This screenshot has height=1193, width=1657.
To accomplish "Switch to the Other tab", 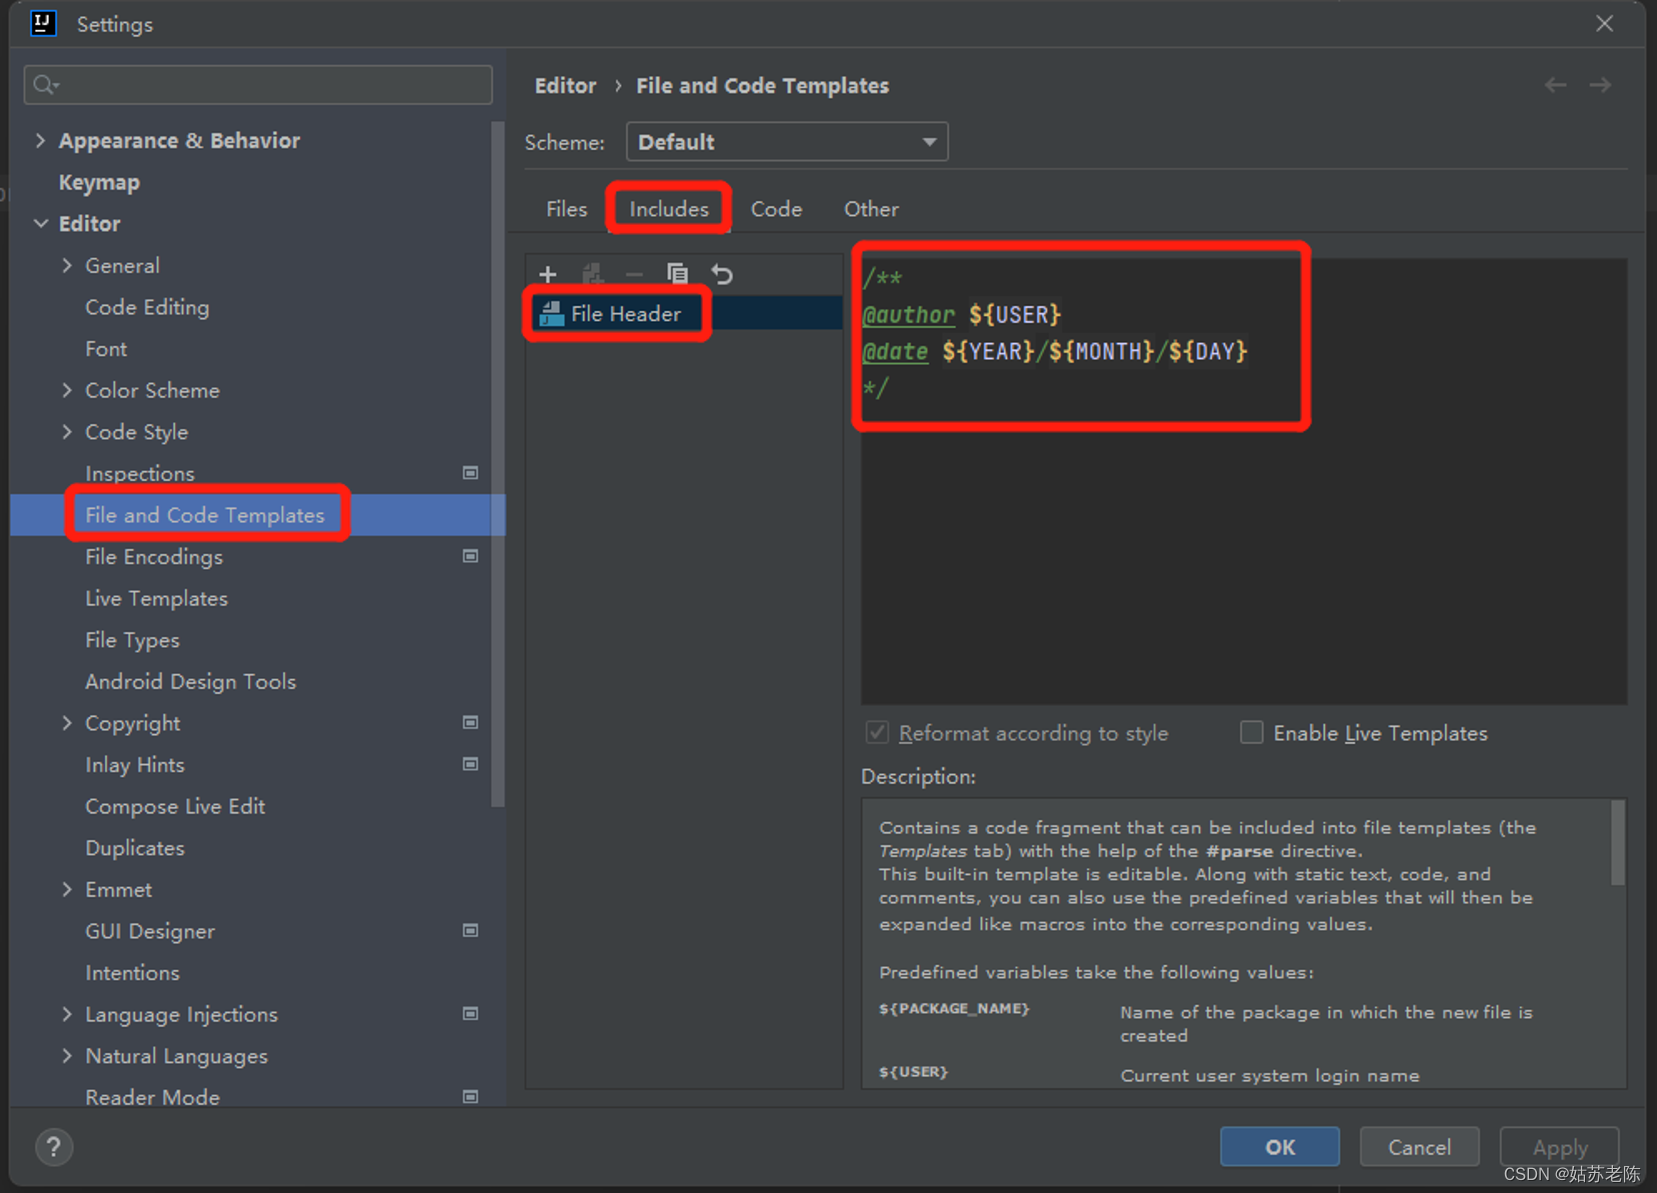I will coord(871,209).
